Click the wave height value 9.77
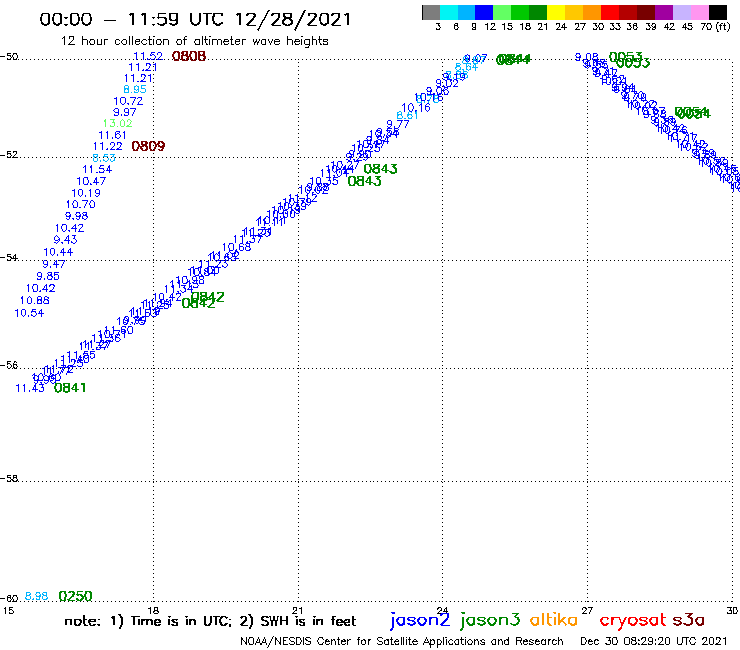The height and width of the screenshot is (650, 740). point(398,124)
